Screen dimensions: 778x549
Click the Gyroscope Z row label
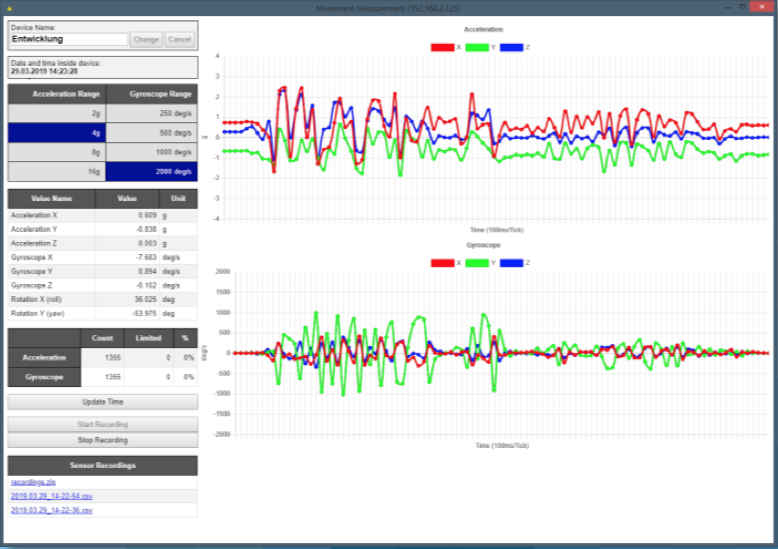(32, 285)
